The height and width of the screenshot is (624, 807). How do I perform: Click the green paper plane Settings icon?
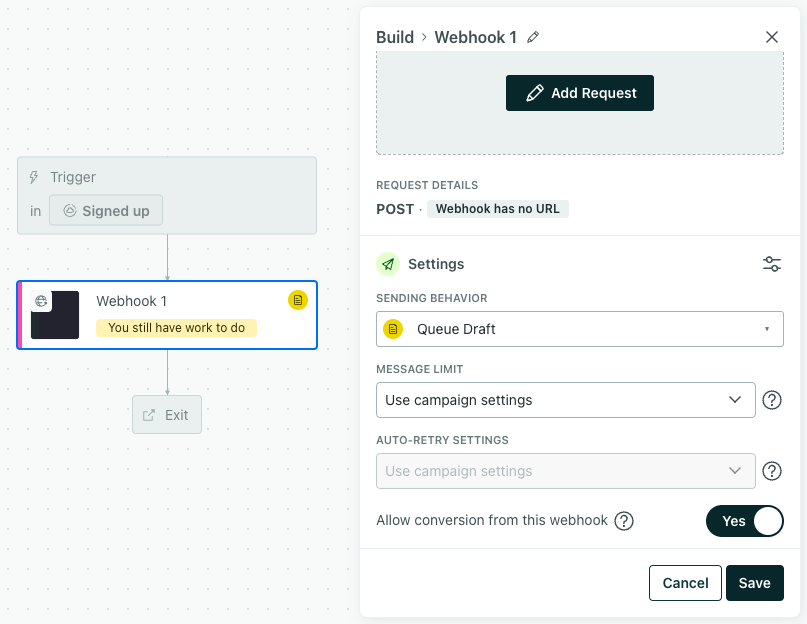[x=388, y=264]
